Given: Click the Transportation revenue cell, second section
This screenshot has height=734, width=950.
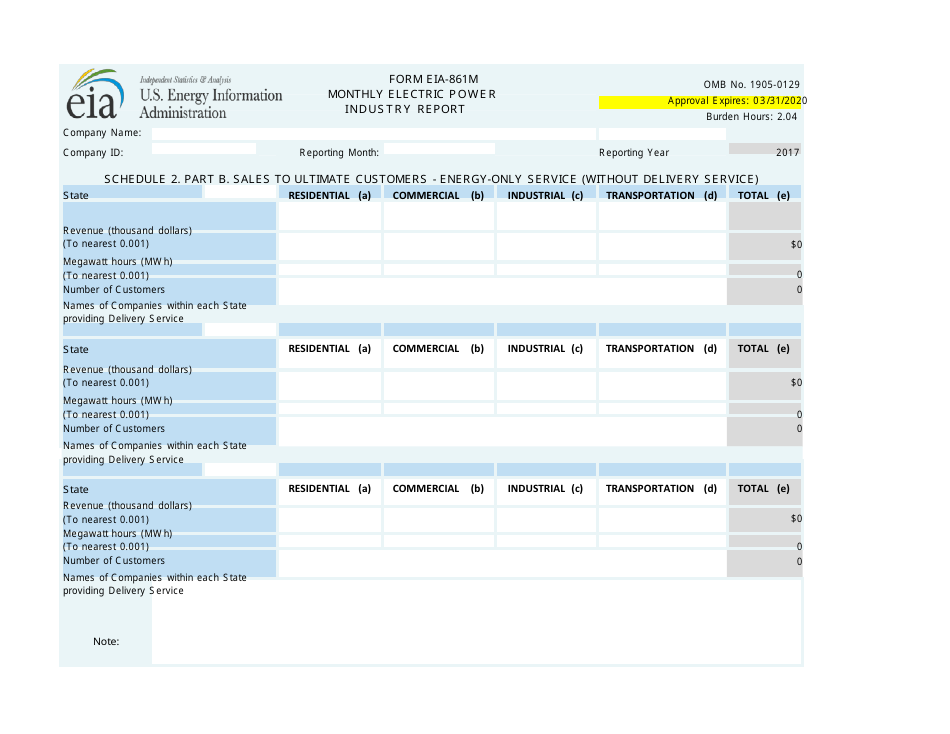Looking at the screenshot, I should 662,382.
